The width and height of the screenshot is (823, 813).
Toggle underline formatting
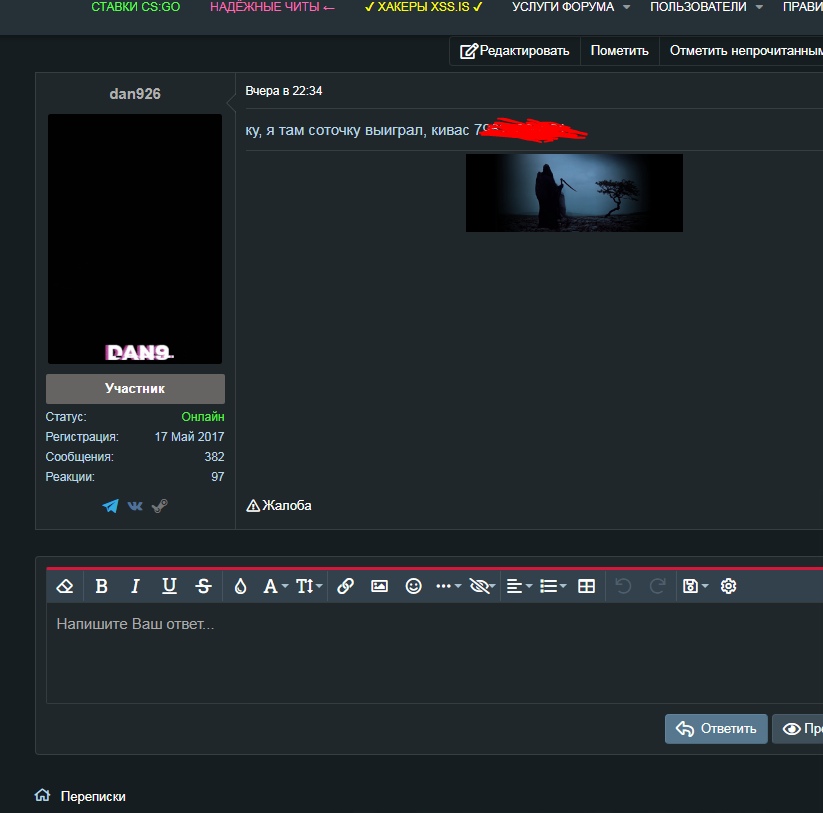coord(169,587)
